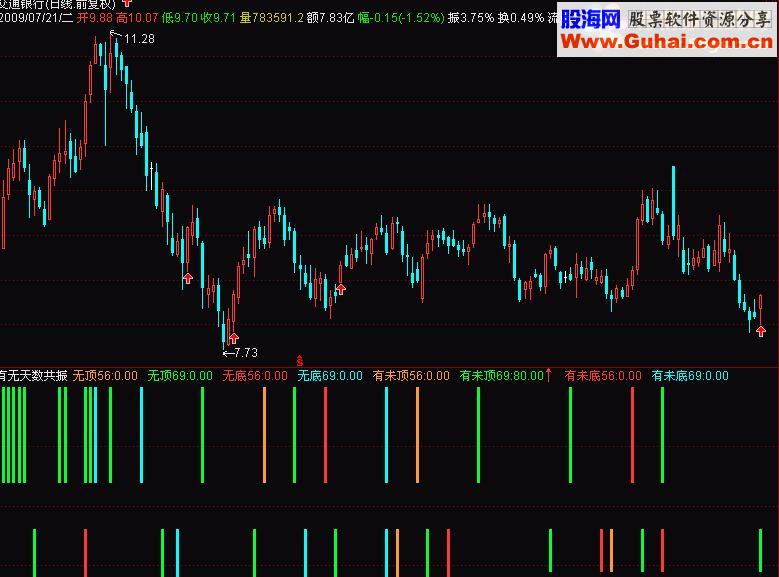Click the change value 幅-0.15(-1.52%)

click(x=401, y=18)
